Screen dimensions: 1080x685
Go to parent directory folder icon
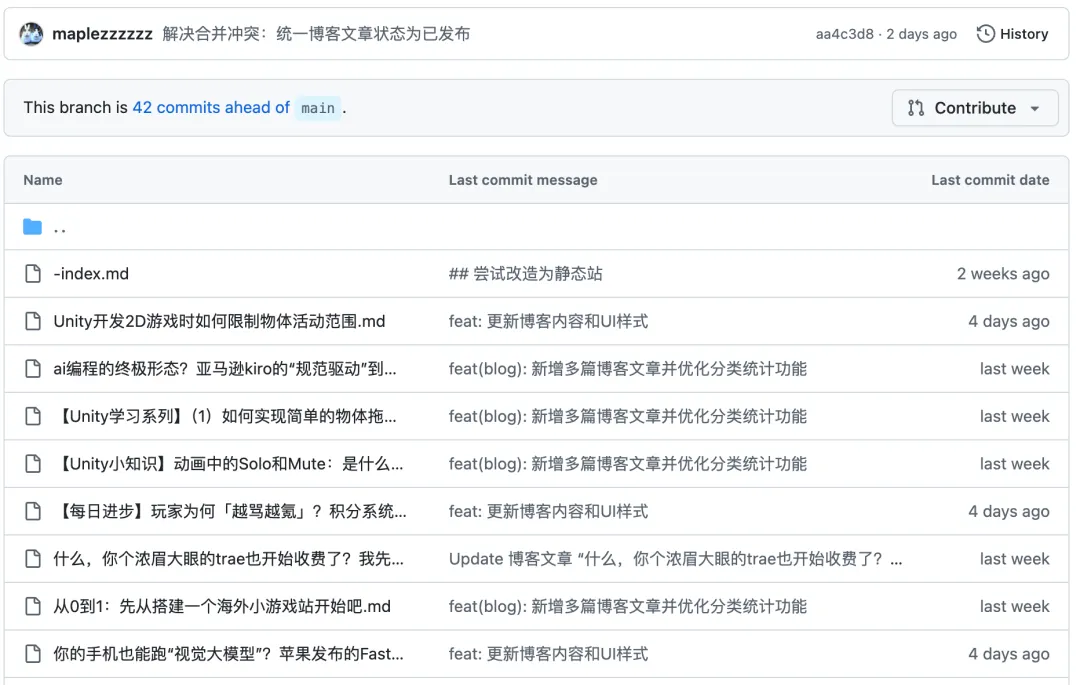coord(32,226)
